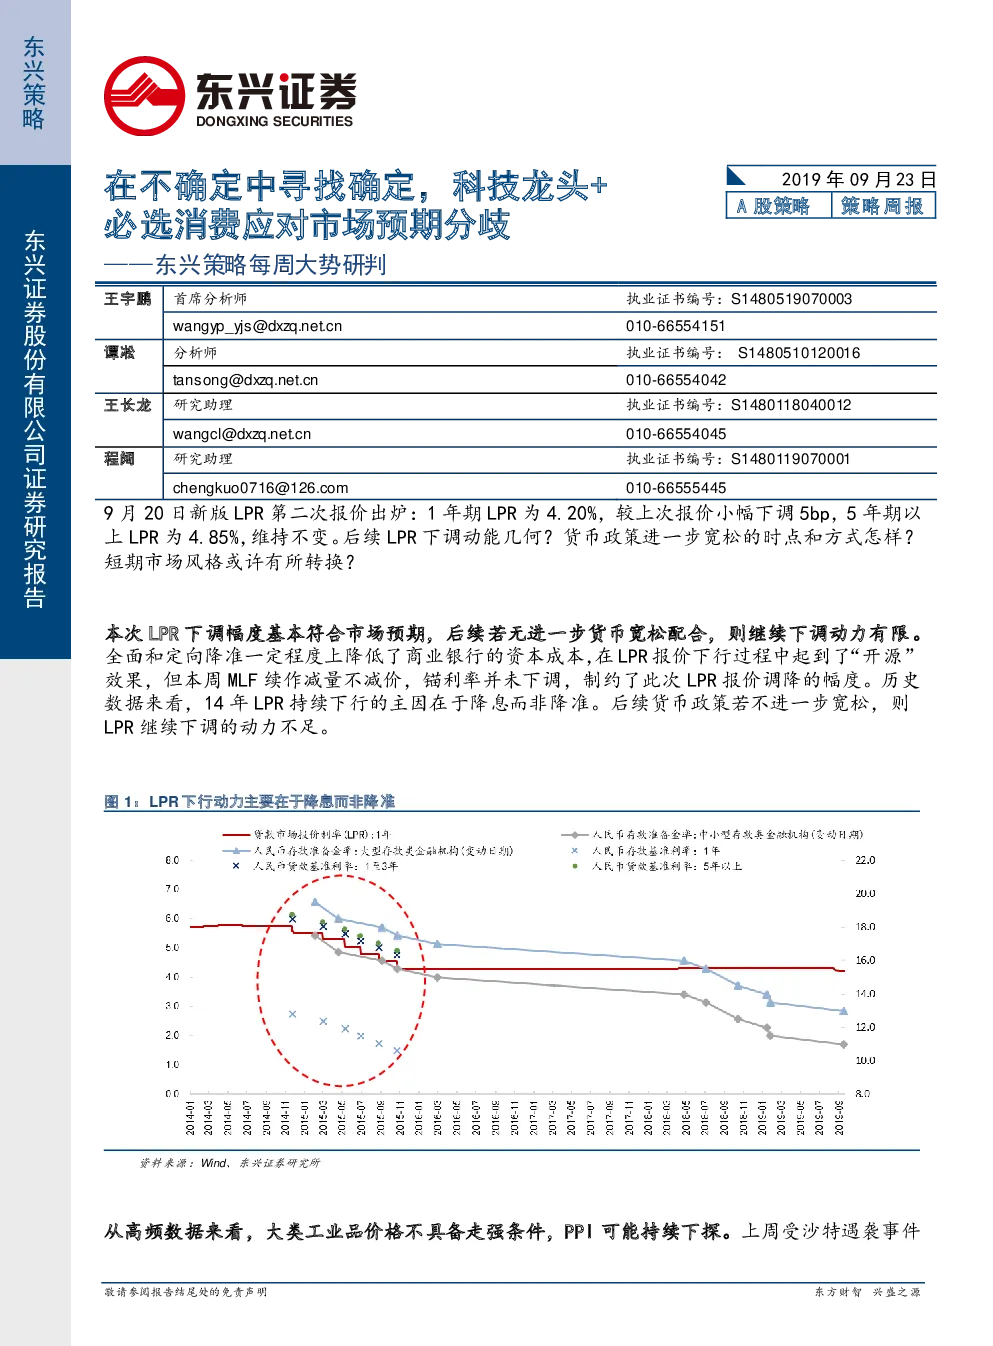The width and height of the screenshot is (993, 1346).
Task: Click the figure caption '图1：LPR下行动力主要在于降息而非降准'
Action: point(249,801)
